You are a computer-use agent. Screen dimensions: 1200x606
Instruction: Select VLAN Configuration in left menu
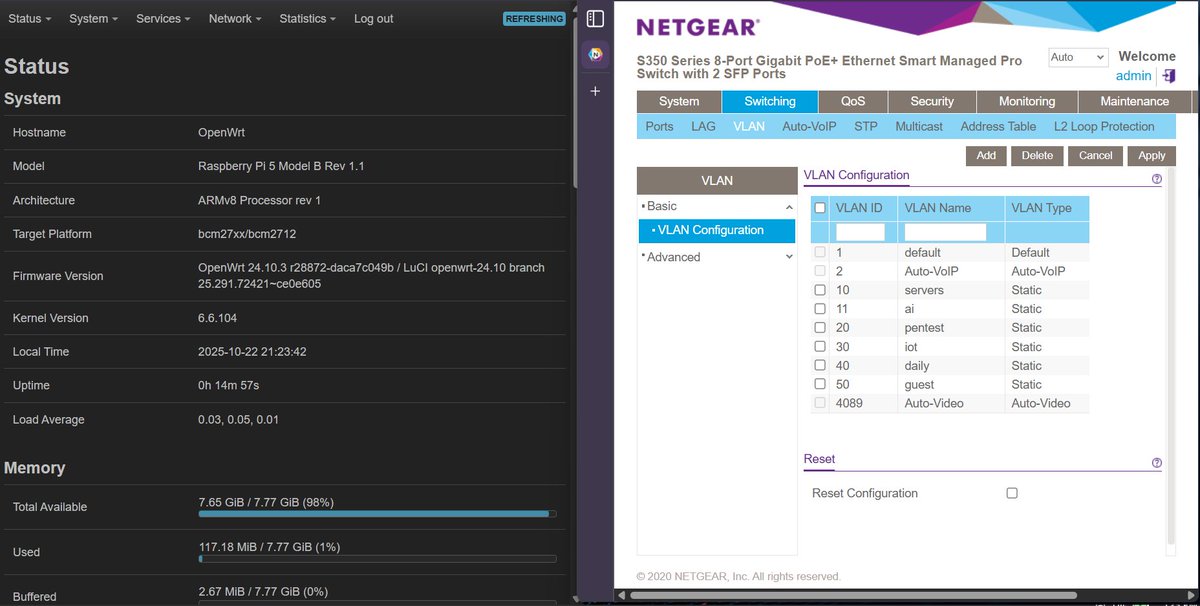[x=717, y=230]
